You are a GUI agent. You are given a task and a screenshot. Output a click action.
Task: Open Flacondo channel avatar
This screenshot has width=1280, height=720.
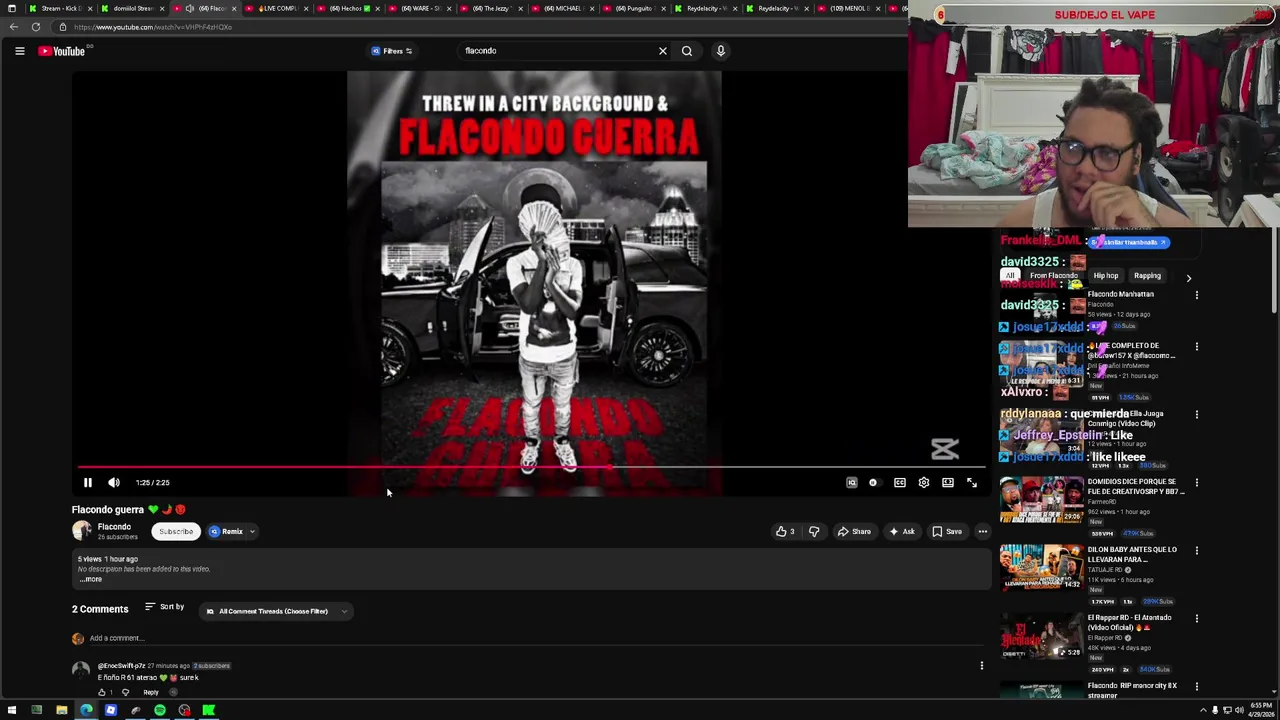[81, 531]
